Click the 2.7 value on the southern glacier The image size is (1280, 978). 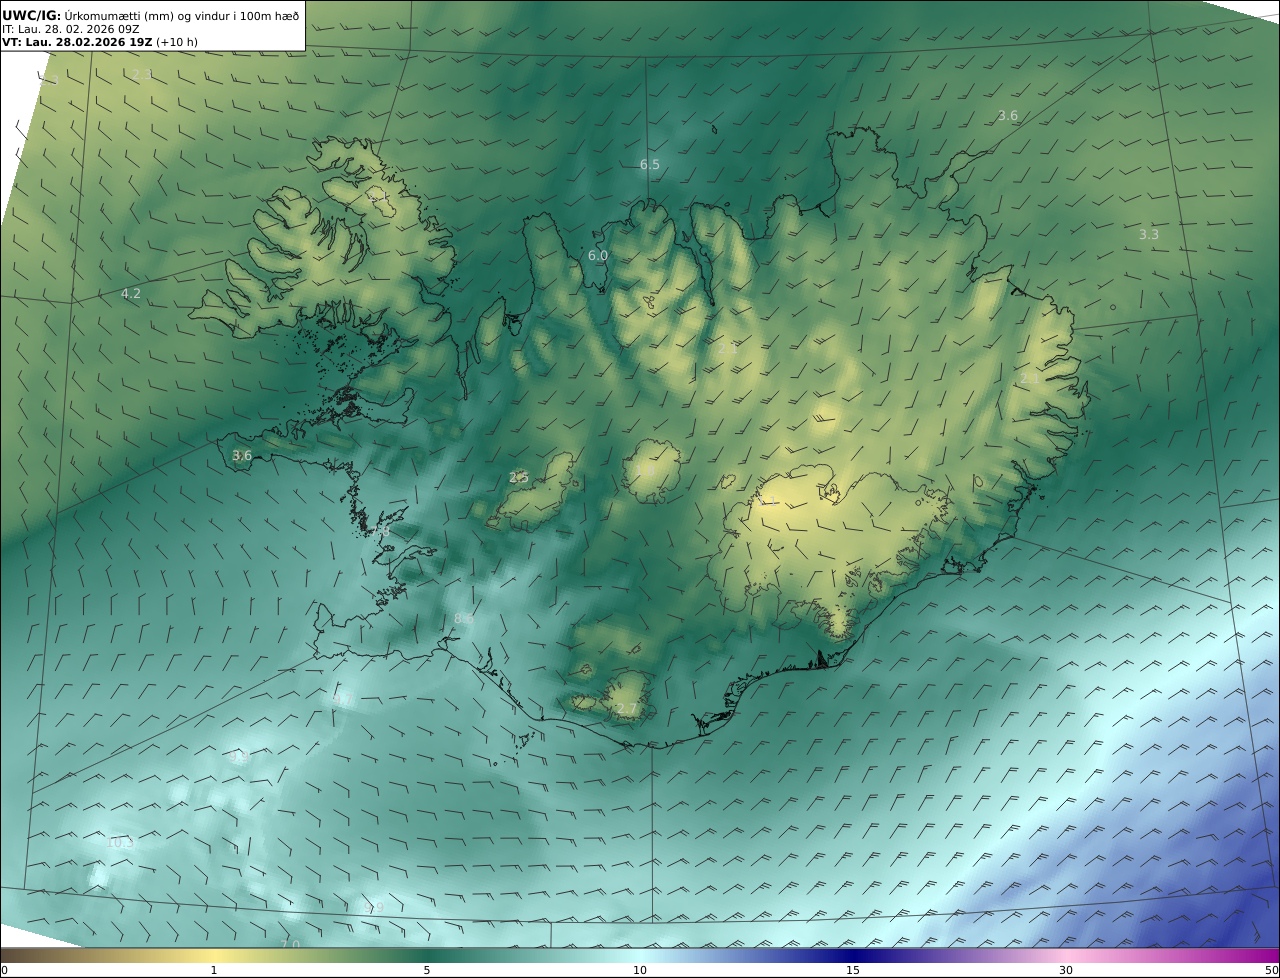click(626, 709)
